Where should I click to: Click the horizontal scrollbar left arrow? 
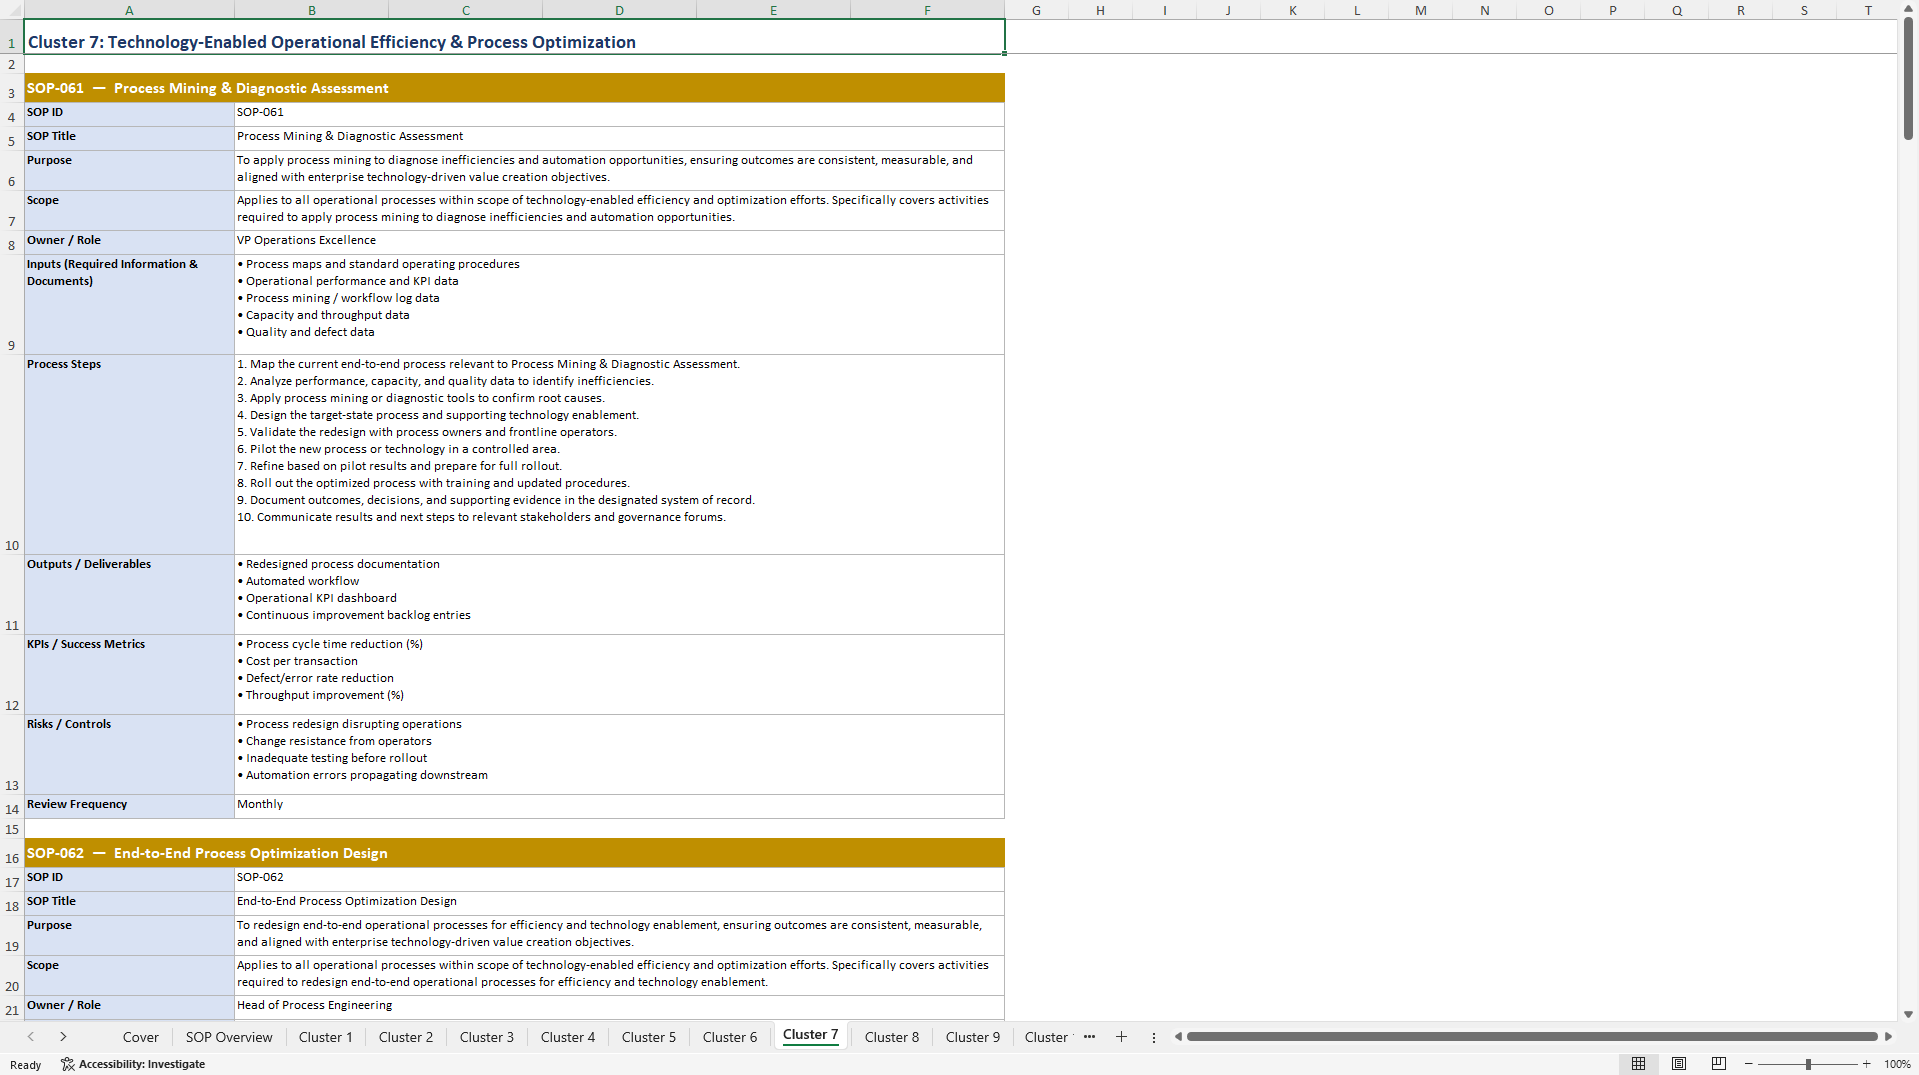coord(1178,1037)
